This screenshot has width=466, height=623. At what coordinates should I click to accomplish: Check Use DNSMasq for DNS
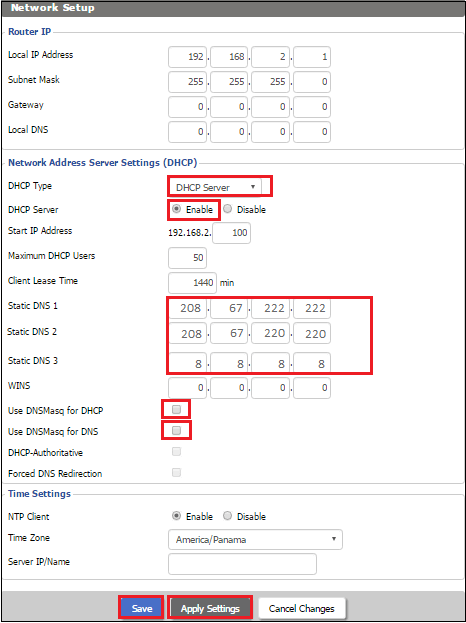[176, 431]
